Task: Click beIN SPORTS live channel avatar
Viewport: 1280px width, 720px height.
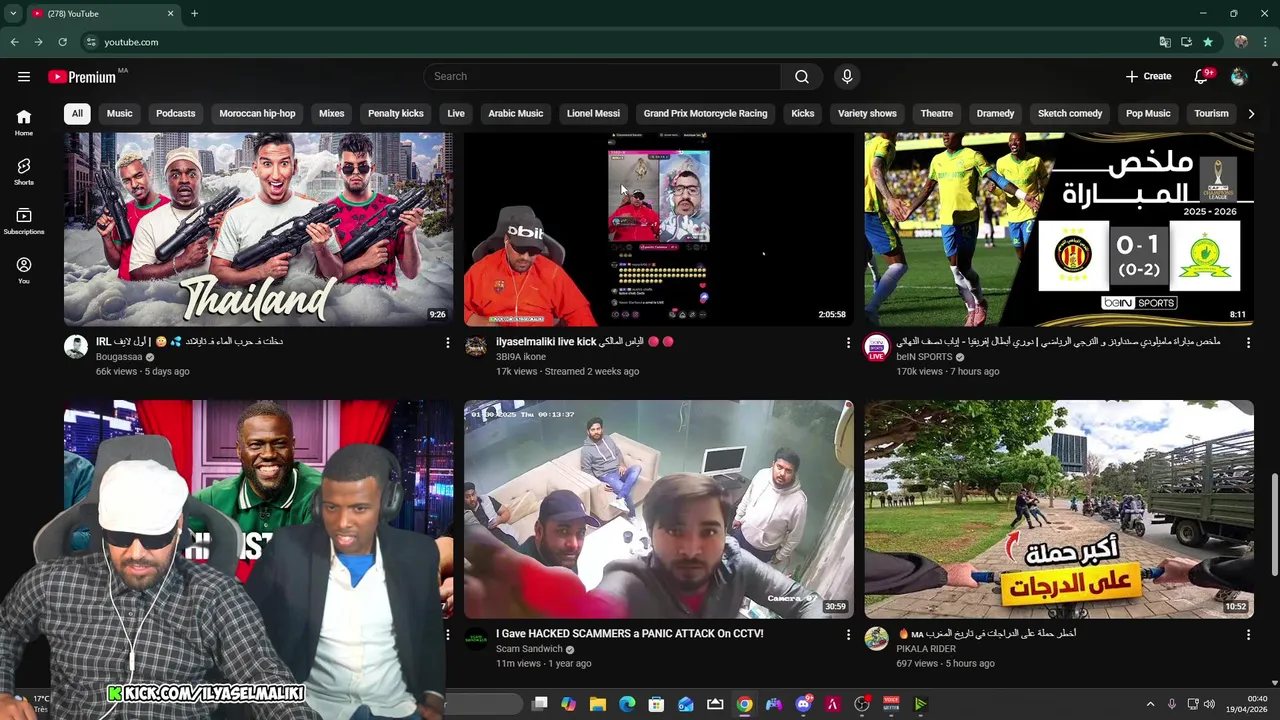Action: [x=876, y=347]
